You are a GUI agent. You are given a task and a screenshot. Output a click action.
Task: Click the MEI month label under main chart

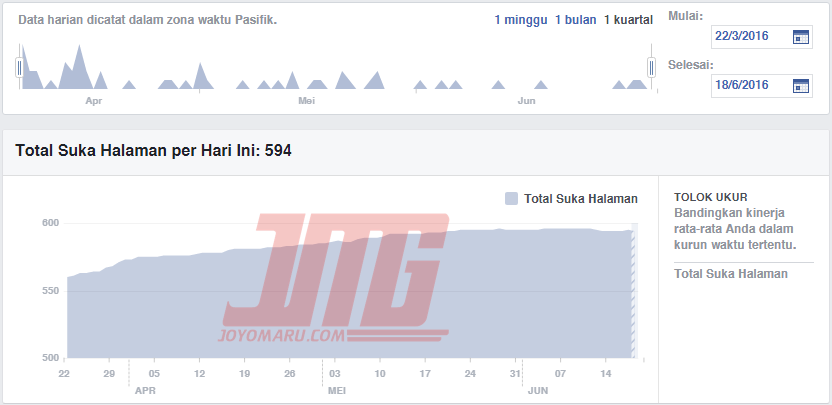tap(337, 391)
